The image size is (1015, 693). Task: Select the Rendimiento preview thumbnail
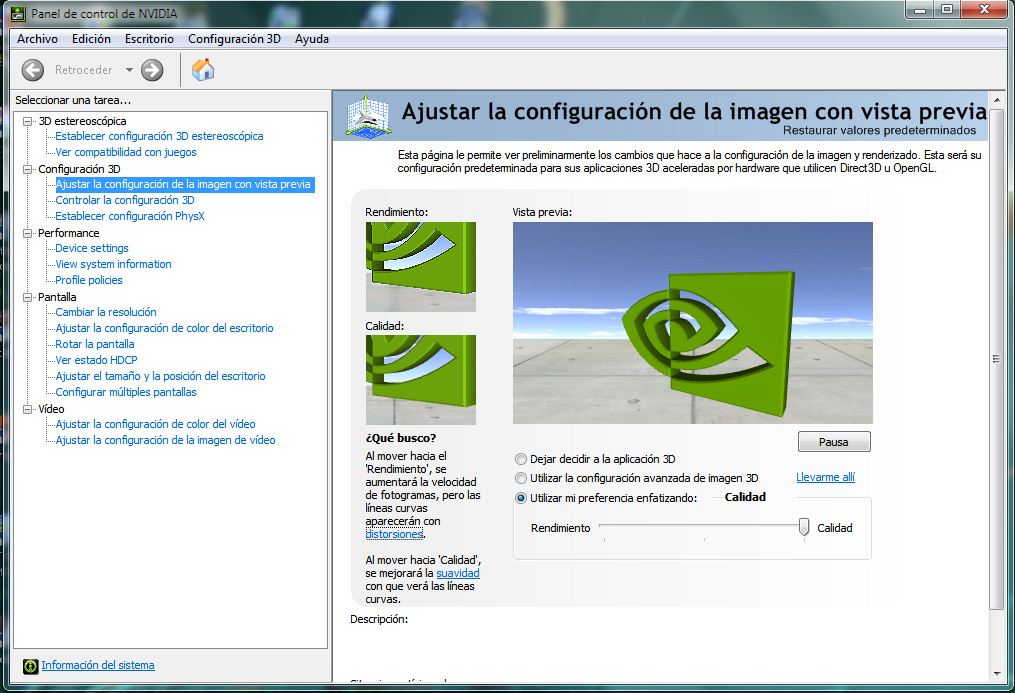pyautogui.click(x=420, y=266)
